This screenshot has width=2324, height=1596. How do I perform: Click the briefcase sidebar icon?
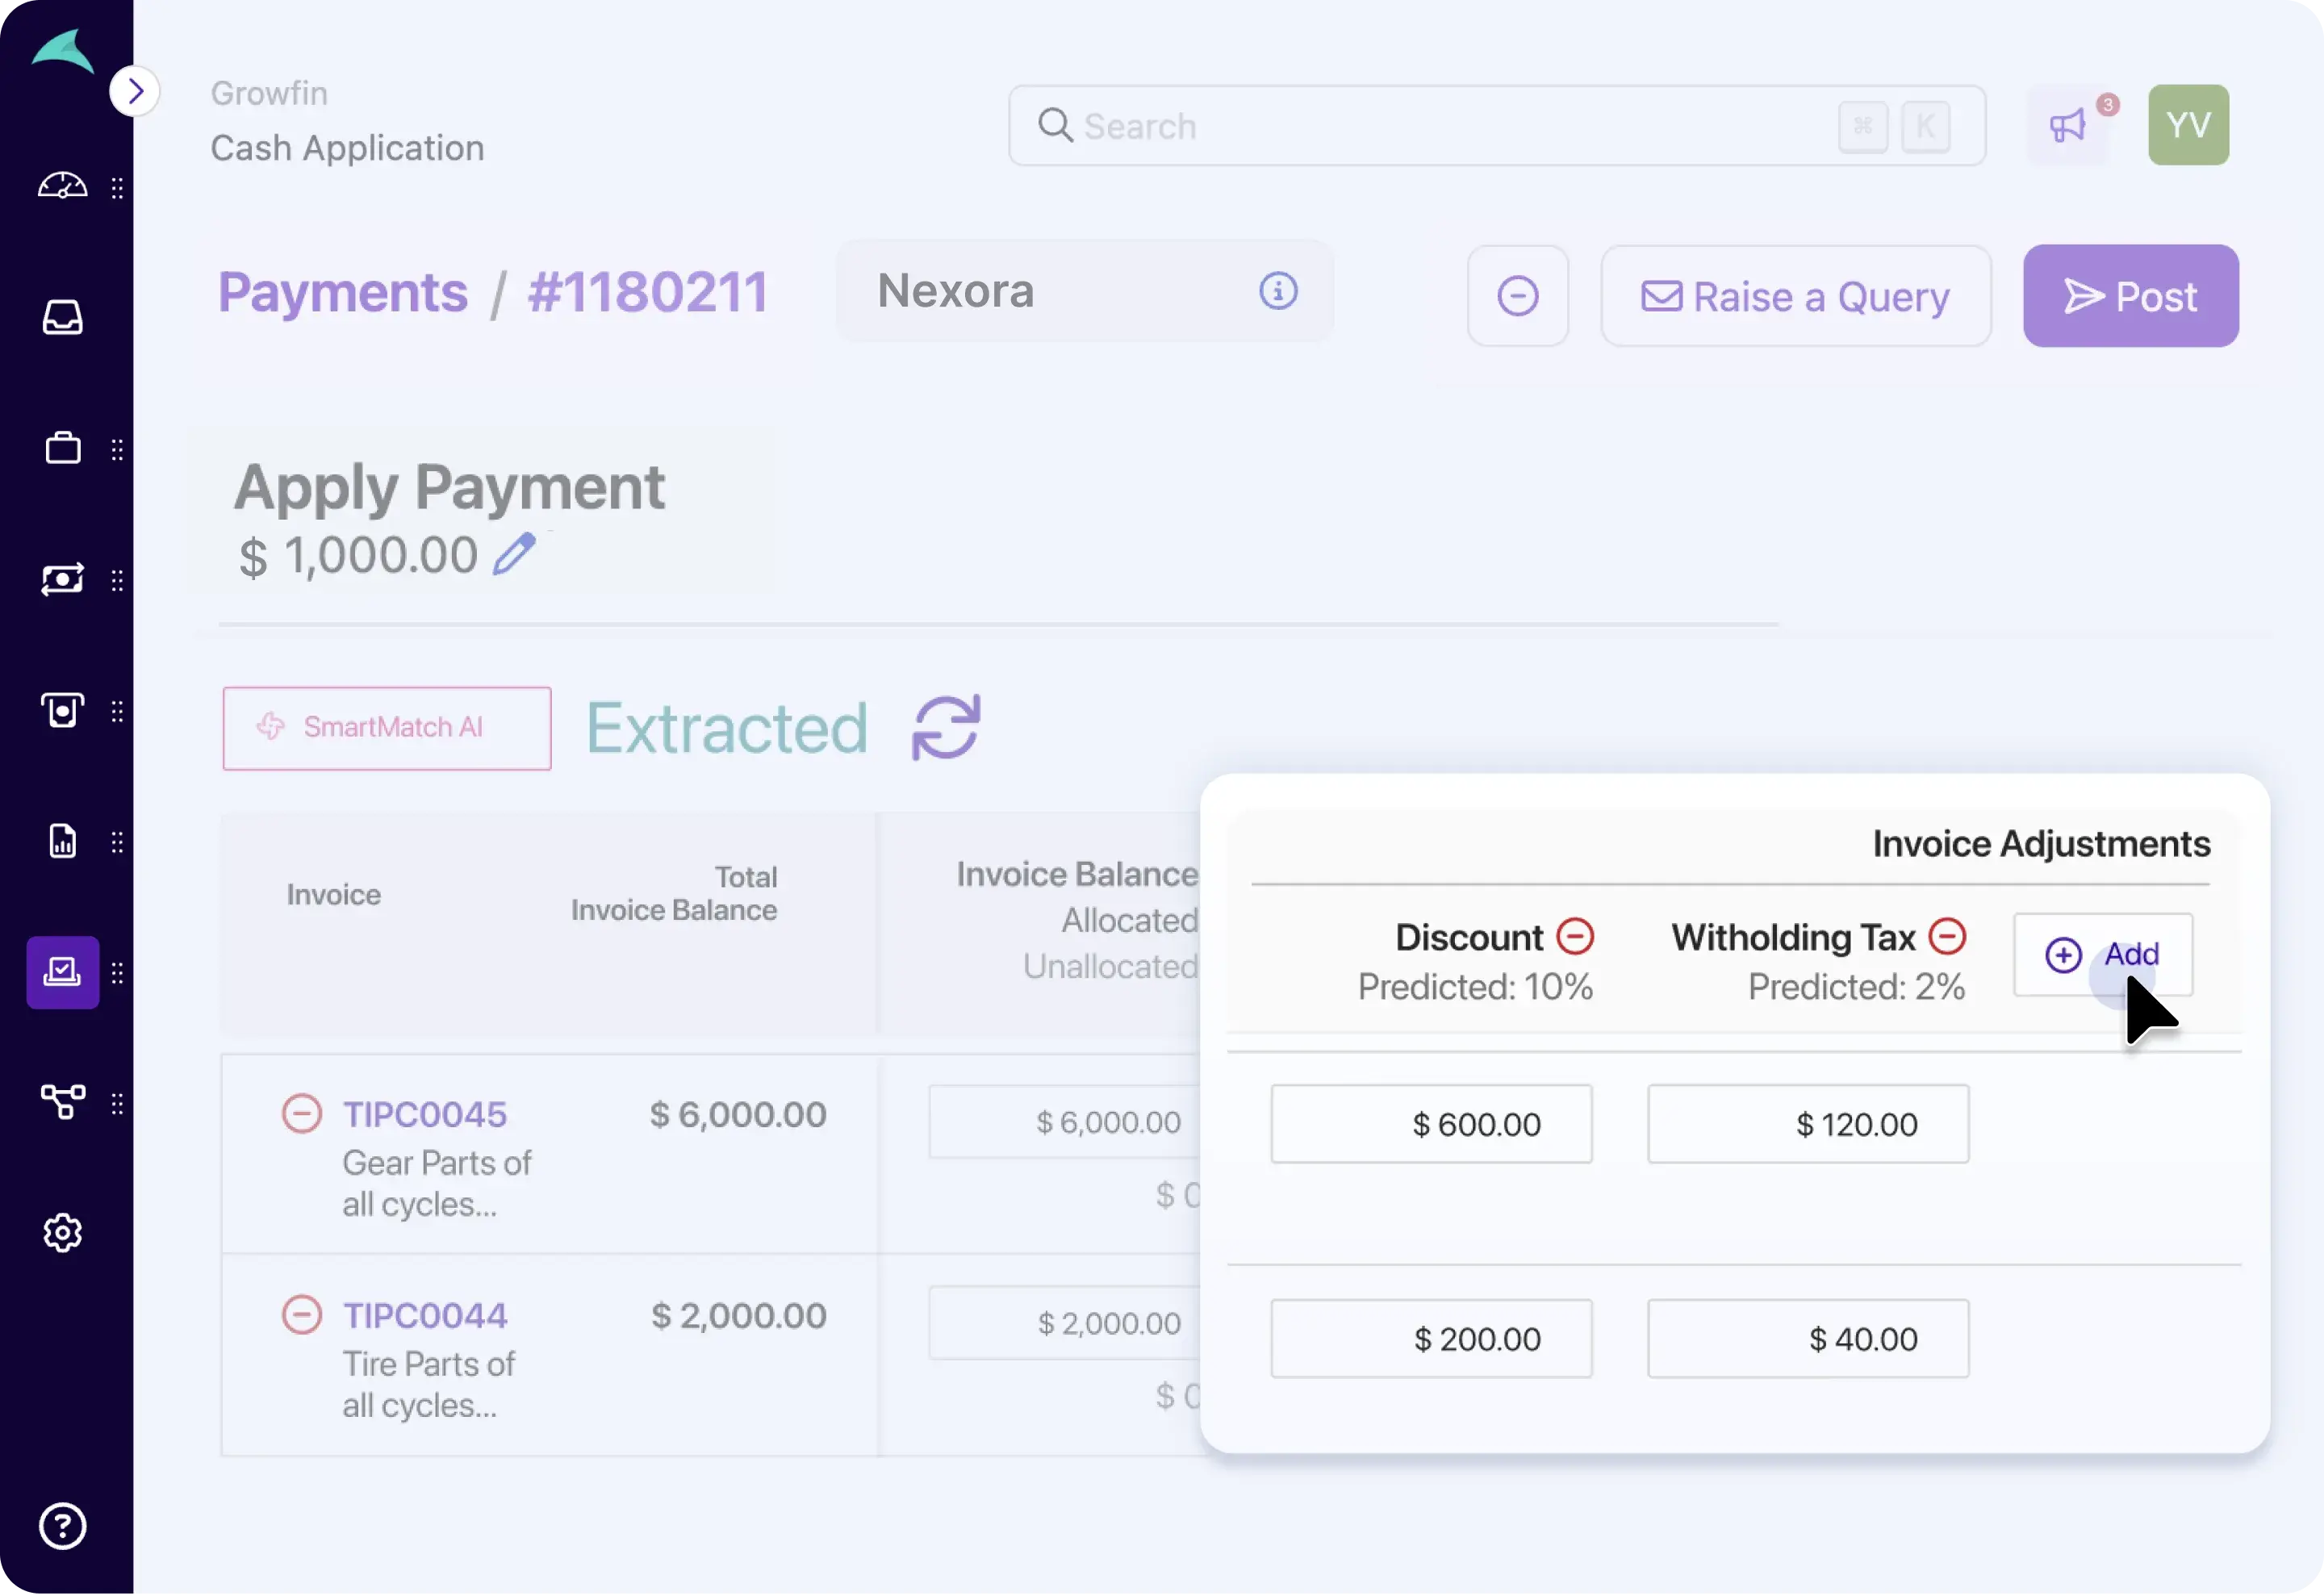coord(62,448)
